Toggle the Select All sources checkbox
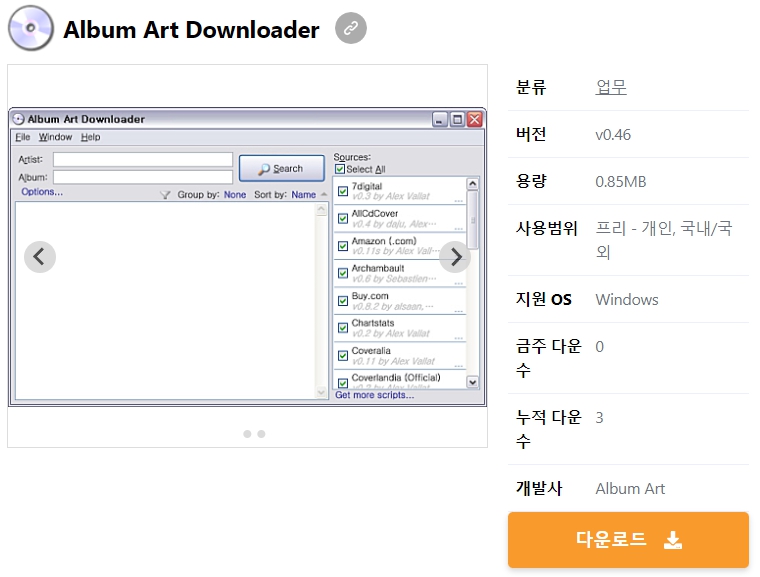Viewport: 760px width, 577px height. coord(340,169)
